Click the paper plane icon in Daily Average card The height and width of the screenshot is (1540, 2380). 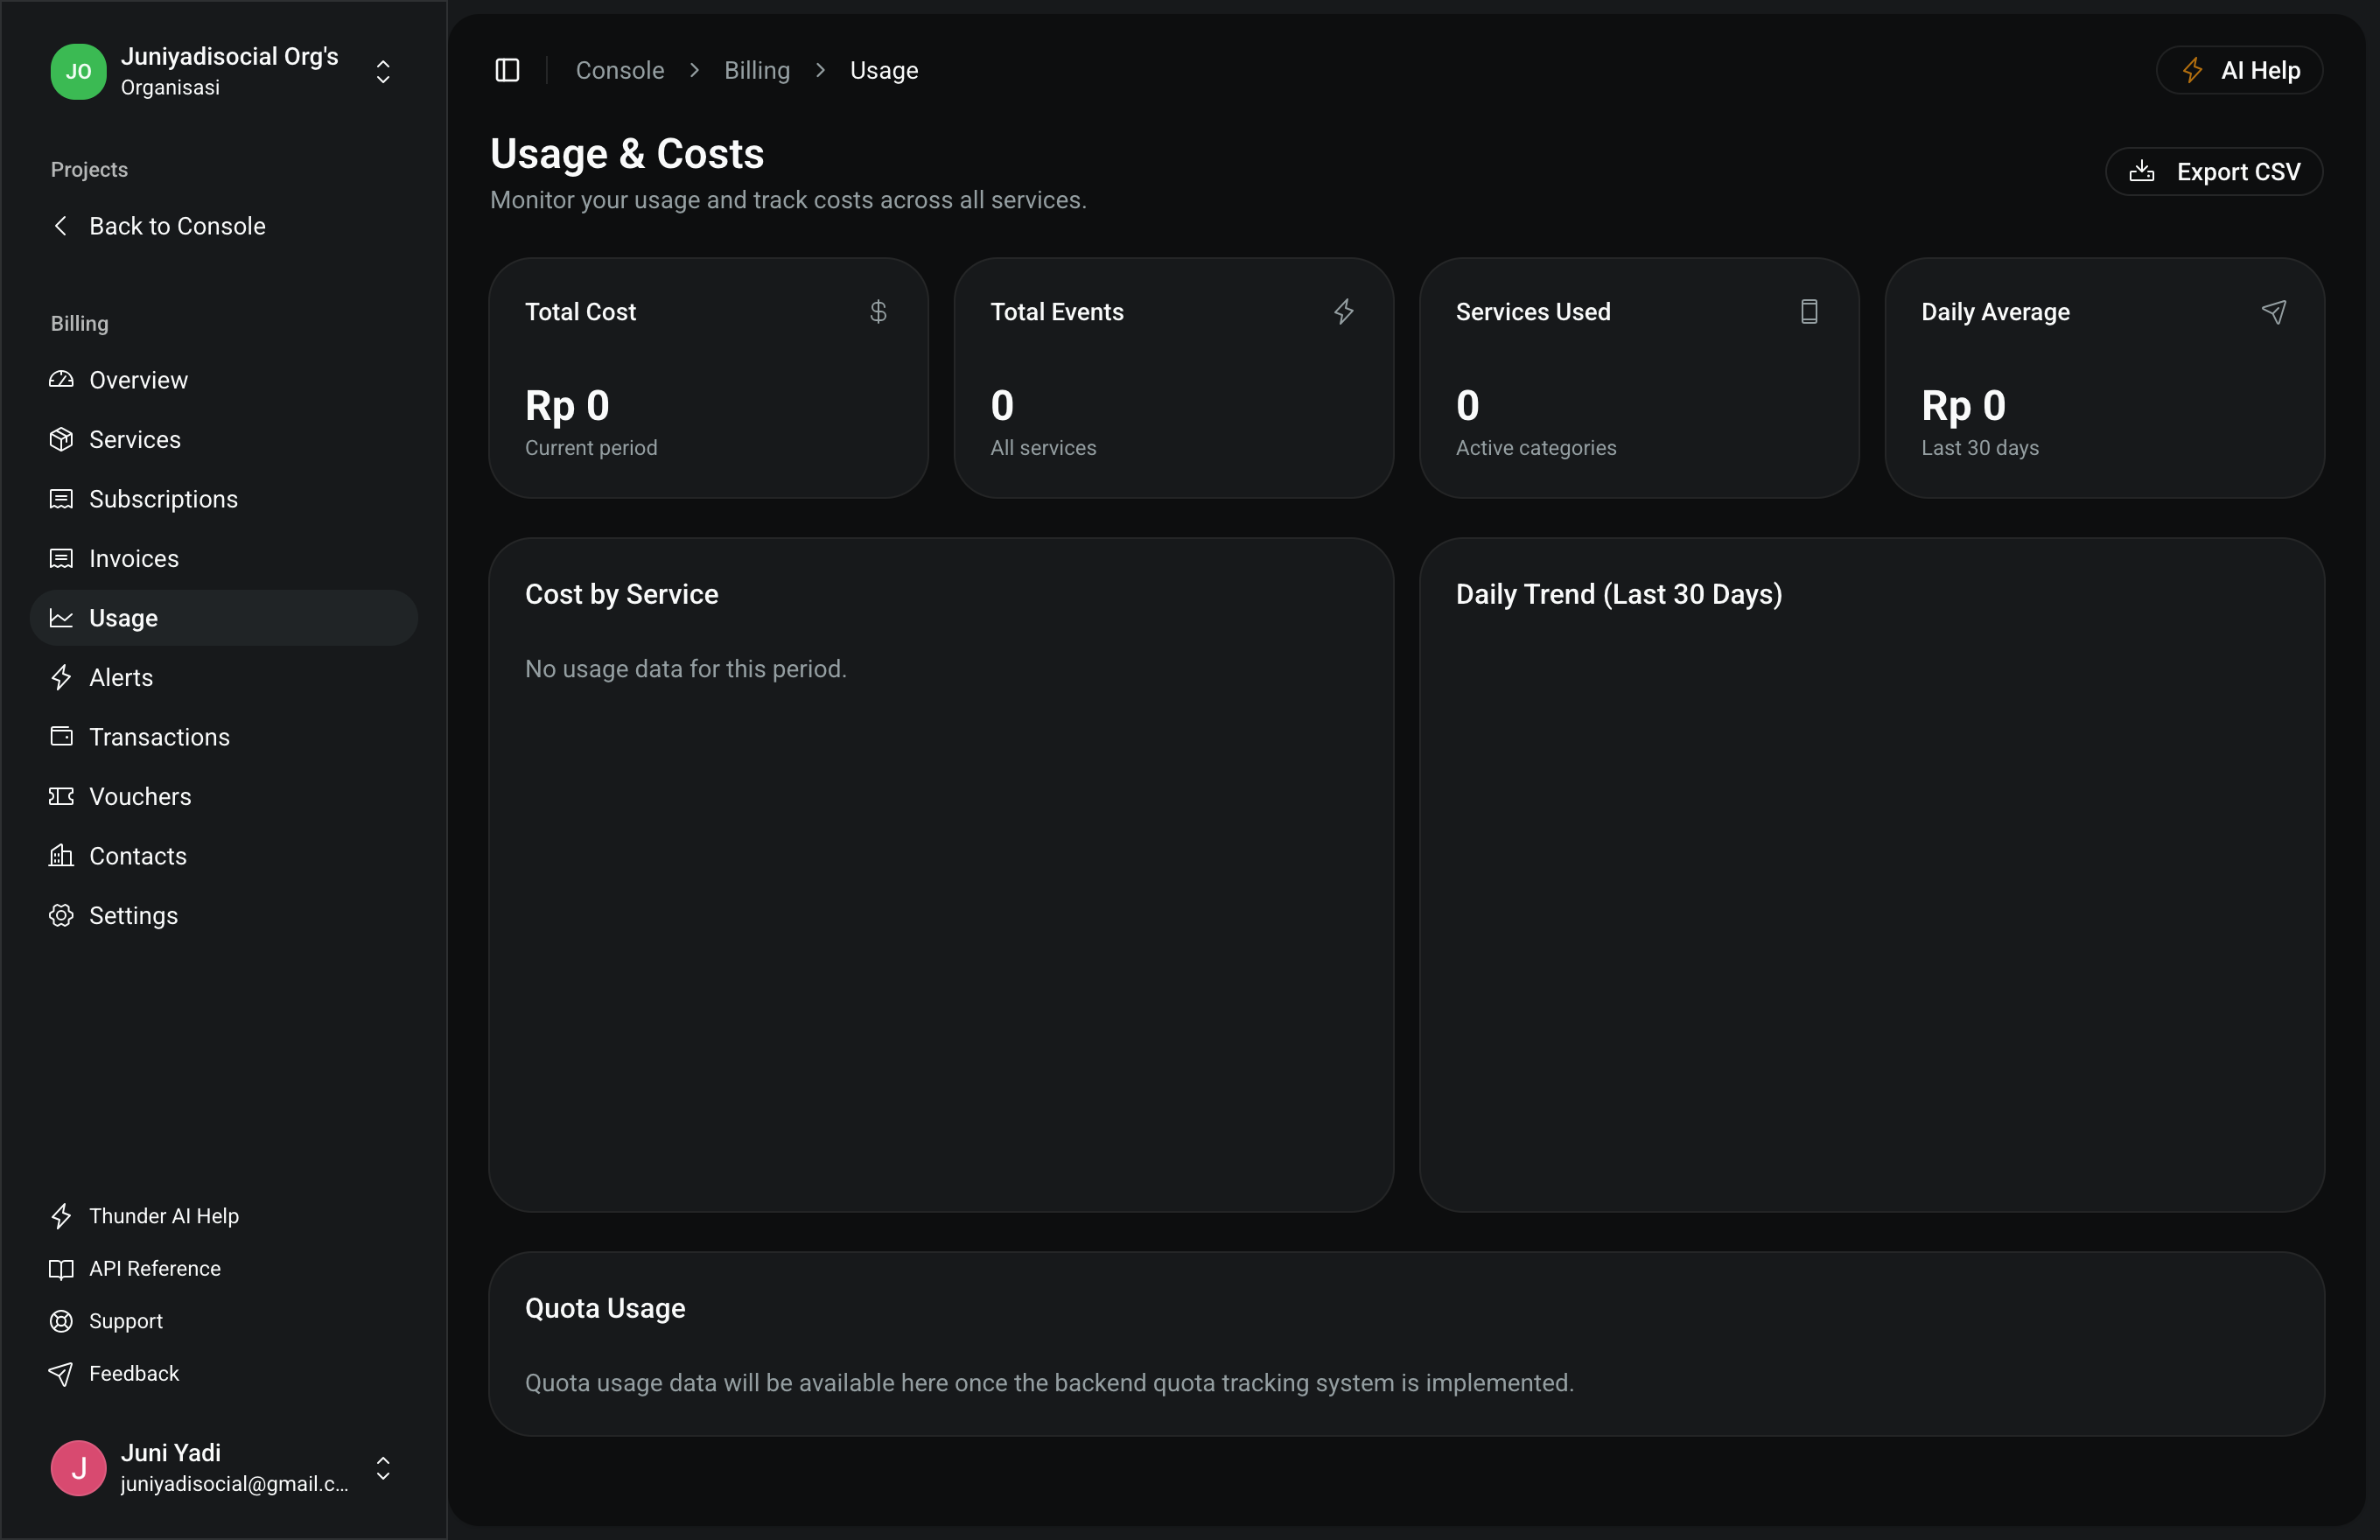pyautogui.click(x=2273, y=312)
